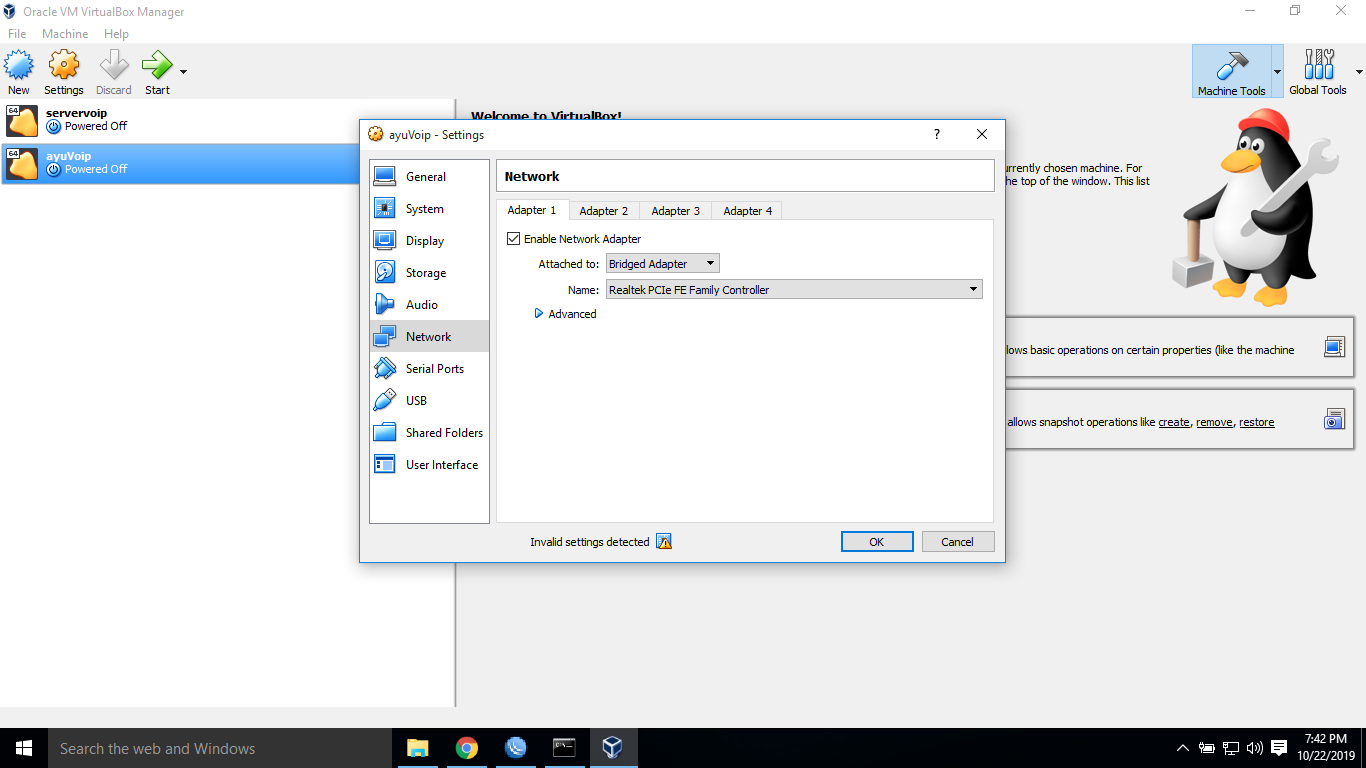Click the Snapshots tool icon in welcome pane
This screenshot has height=768, width=1366.
pos(1334,419)
